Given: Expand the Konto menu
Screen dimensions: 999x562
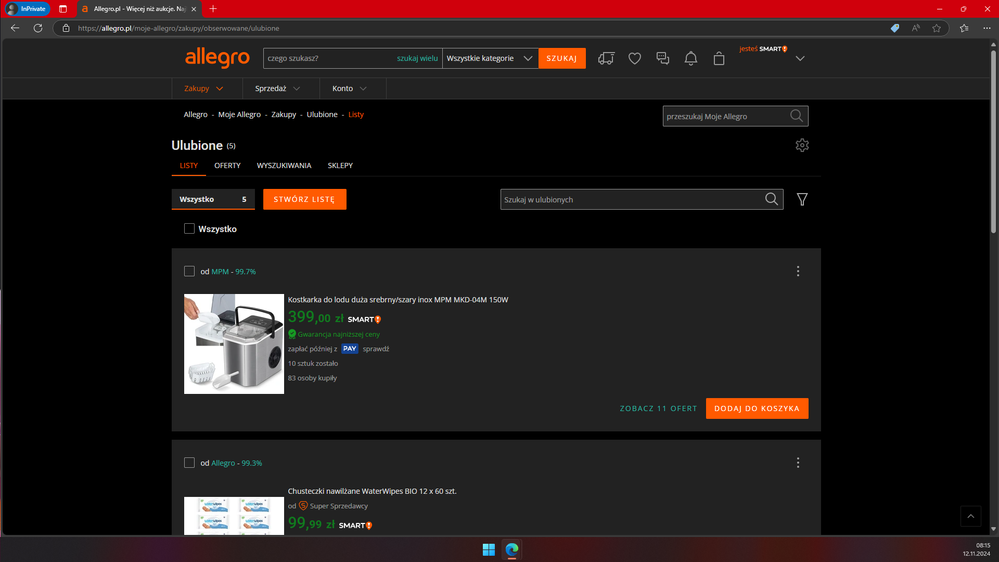Looking at the screenshot, I should pyautogui.click(x=349, y=89).
